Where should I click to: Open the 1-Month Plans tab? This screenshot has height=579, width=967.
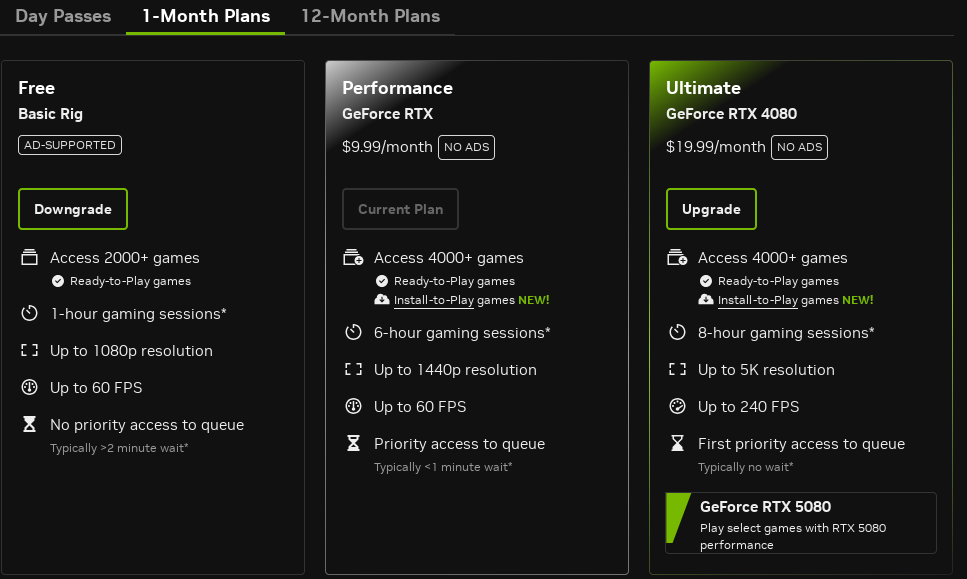click(x=205, y=16)
